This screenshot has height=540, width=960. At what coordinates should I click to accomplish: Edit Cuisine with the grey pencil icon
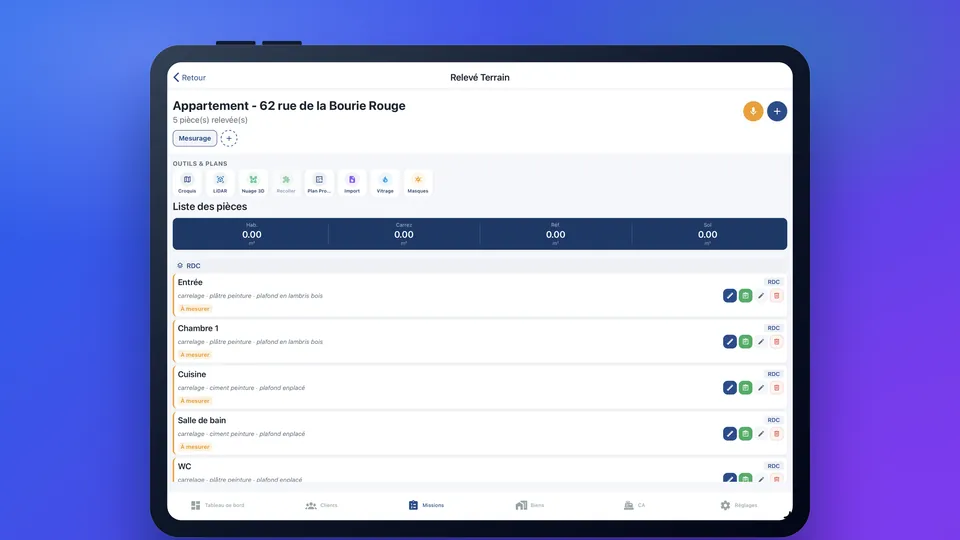point(761,388)
